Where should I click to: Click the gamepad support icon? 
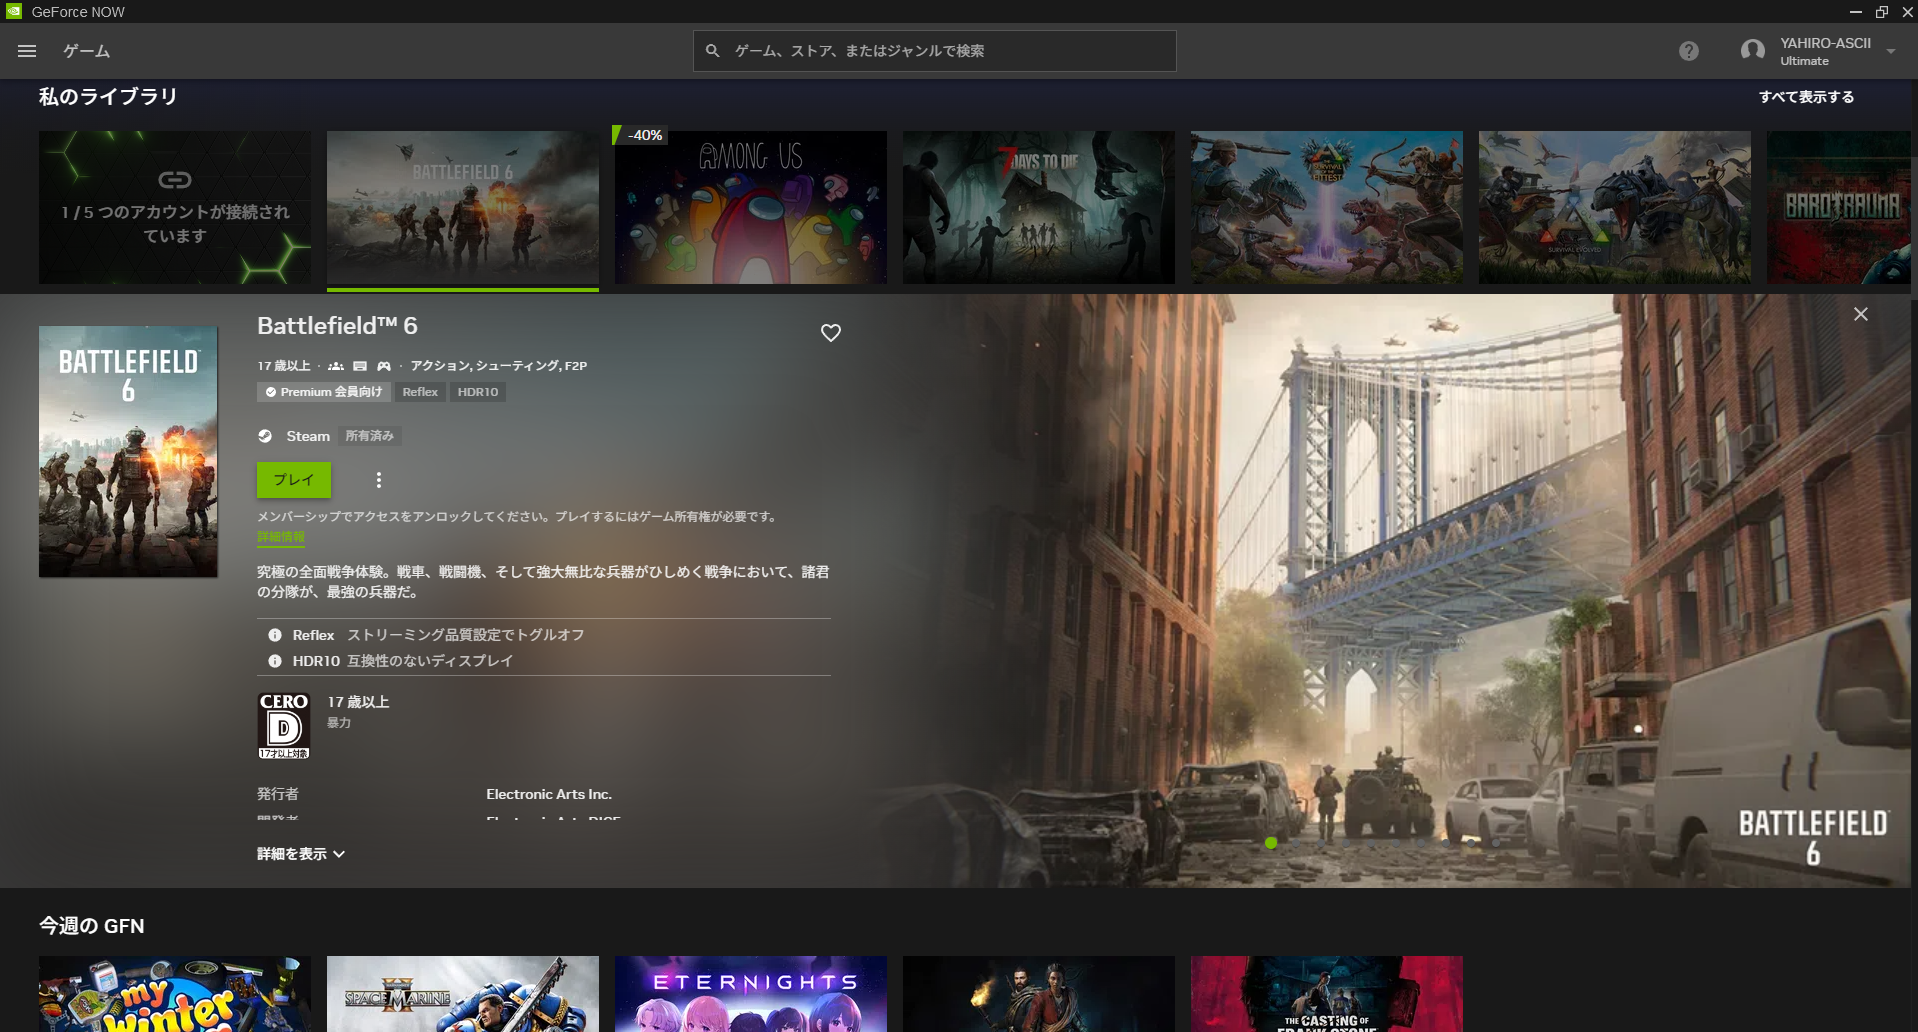pos(384,366)
